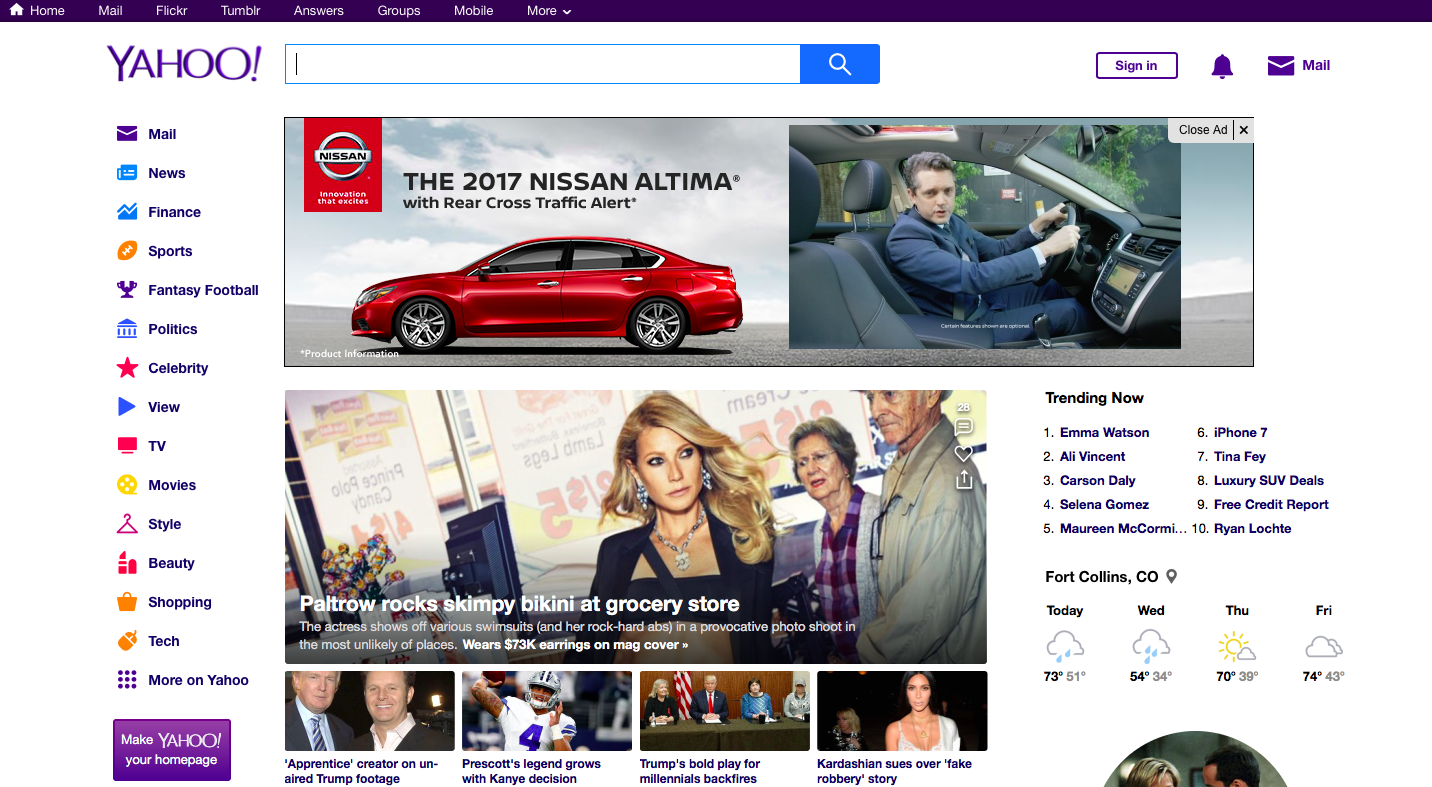The width and height of the screenshot is (1432, 787).
Task: Click the Movies film reel icon
Action: [127, 485]
